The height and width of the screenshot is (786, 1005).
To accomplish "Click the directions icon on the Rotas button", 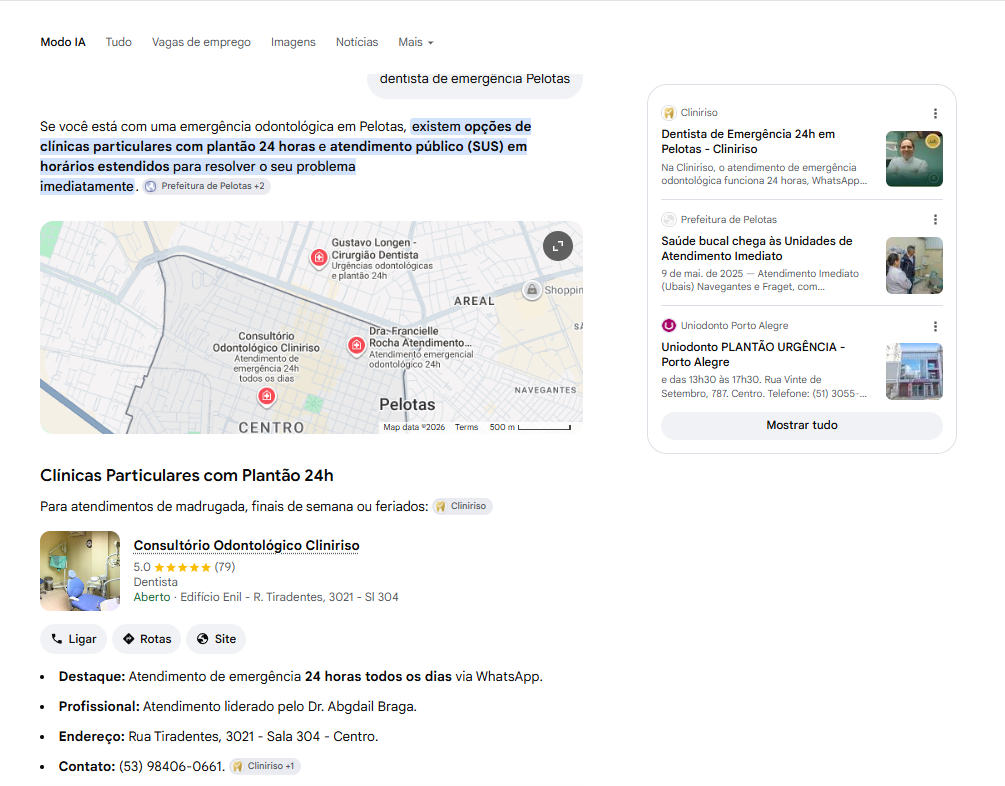I will click(x=129, y=639).
